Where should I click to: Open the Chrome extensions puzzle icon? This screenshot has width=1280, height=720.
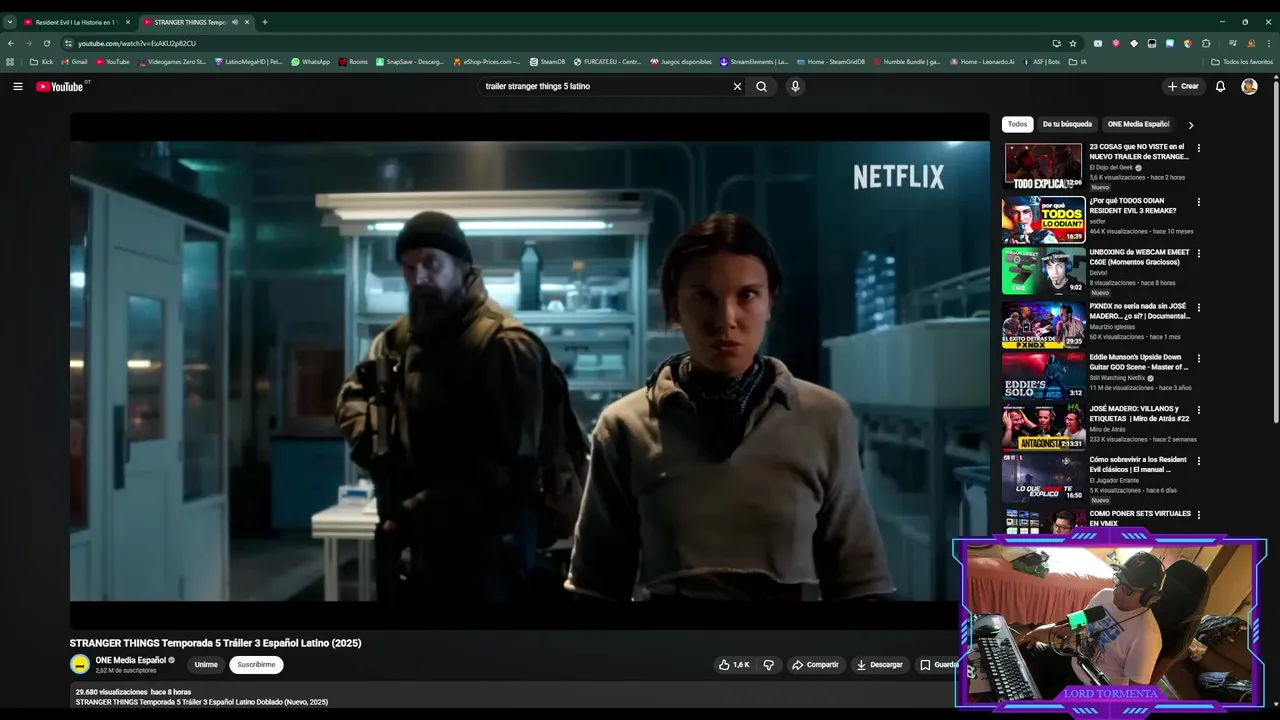click(1206, 43)
